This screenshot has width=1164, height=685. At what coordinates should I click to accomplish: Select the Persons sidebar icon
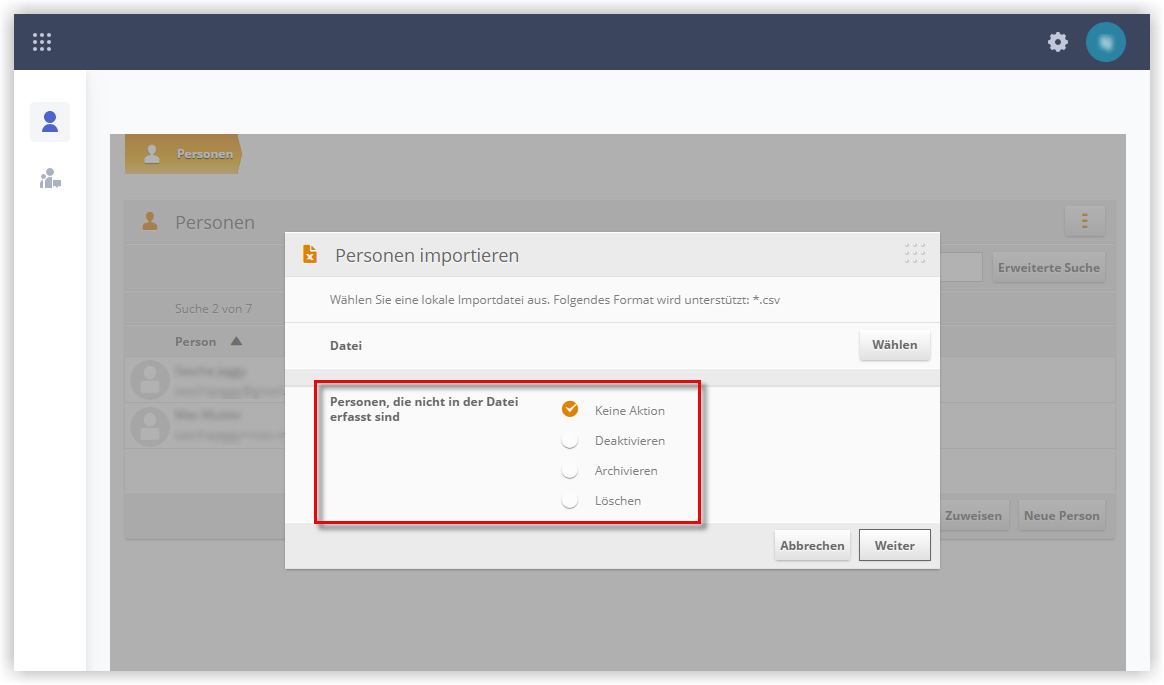pyautogui.click(x=50, y=122)
